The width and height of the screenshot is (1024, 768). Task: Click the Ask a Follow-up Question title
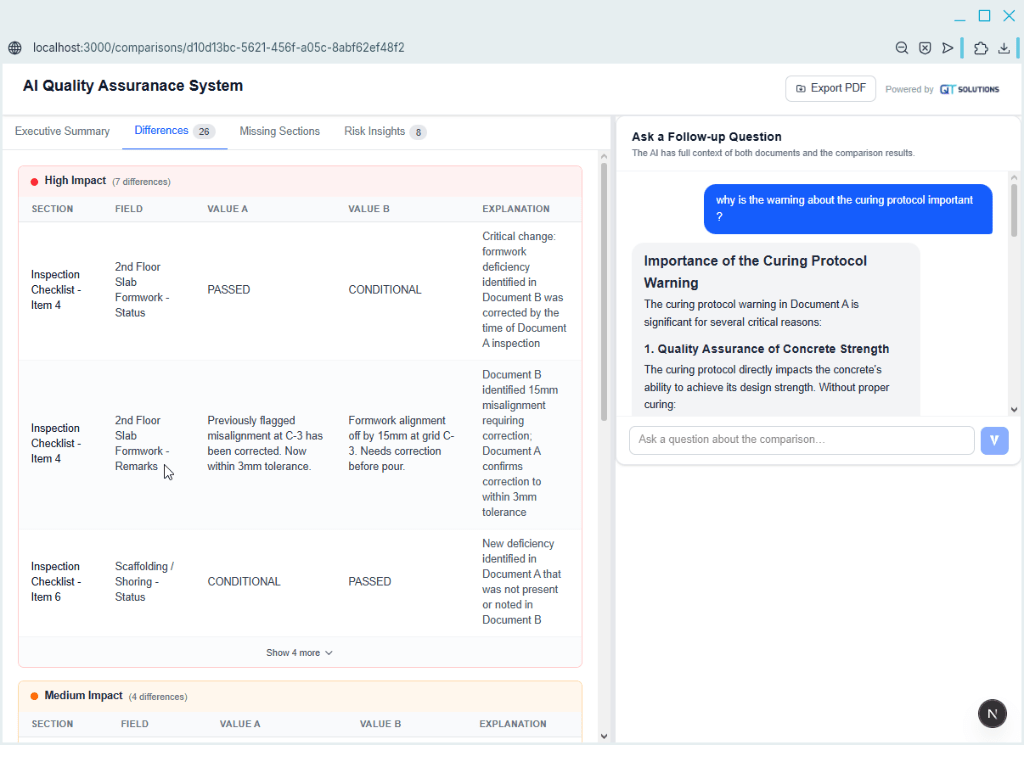[706, 136]
